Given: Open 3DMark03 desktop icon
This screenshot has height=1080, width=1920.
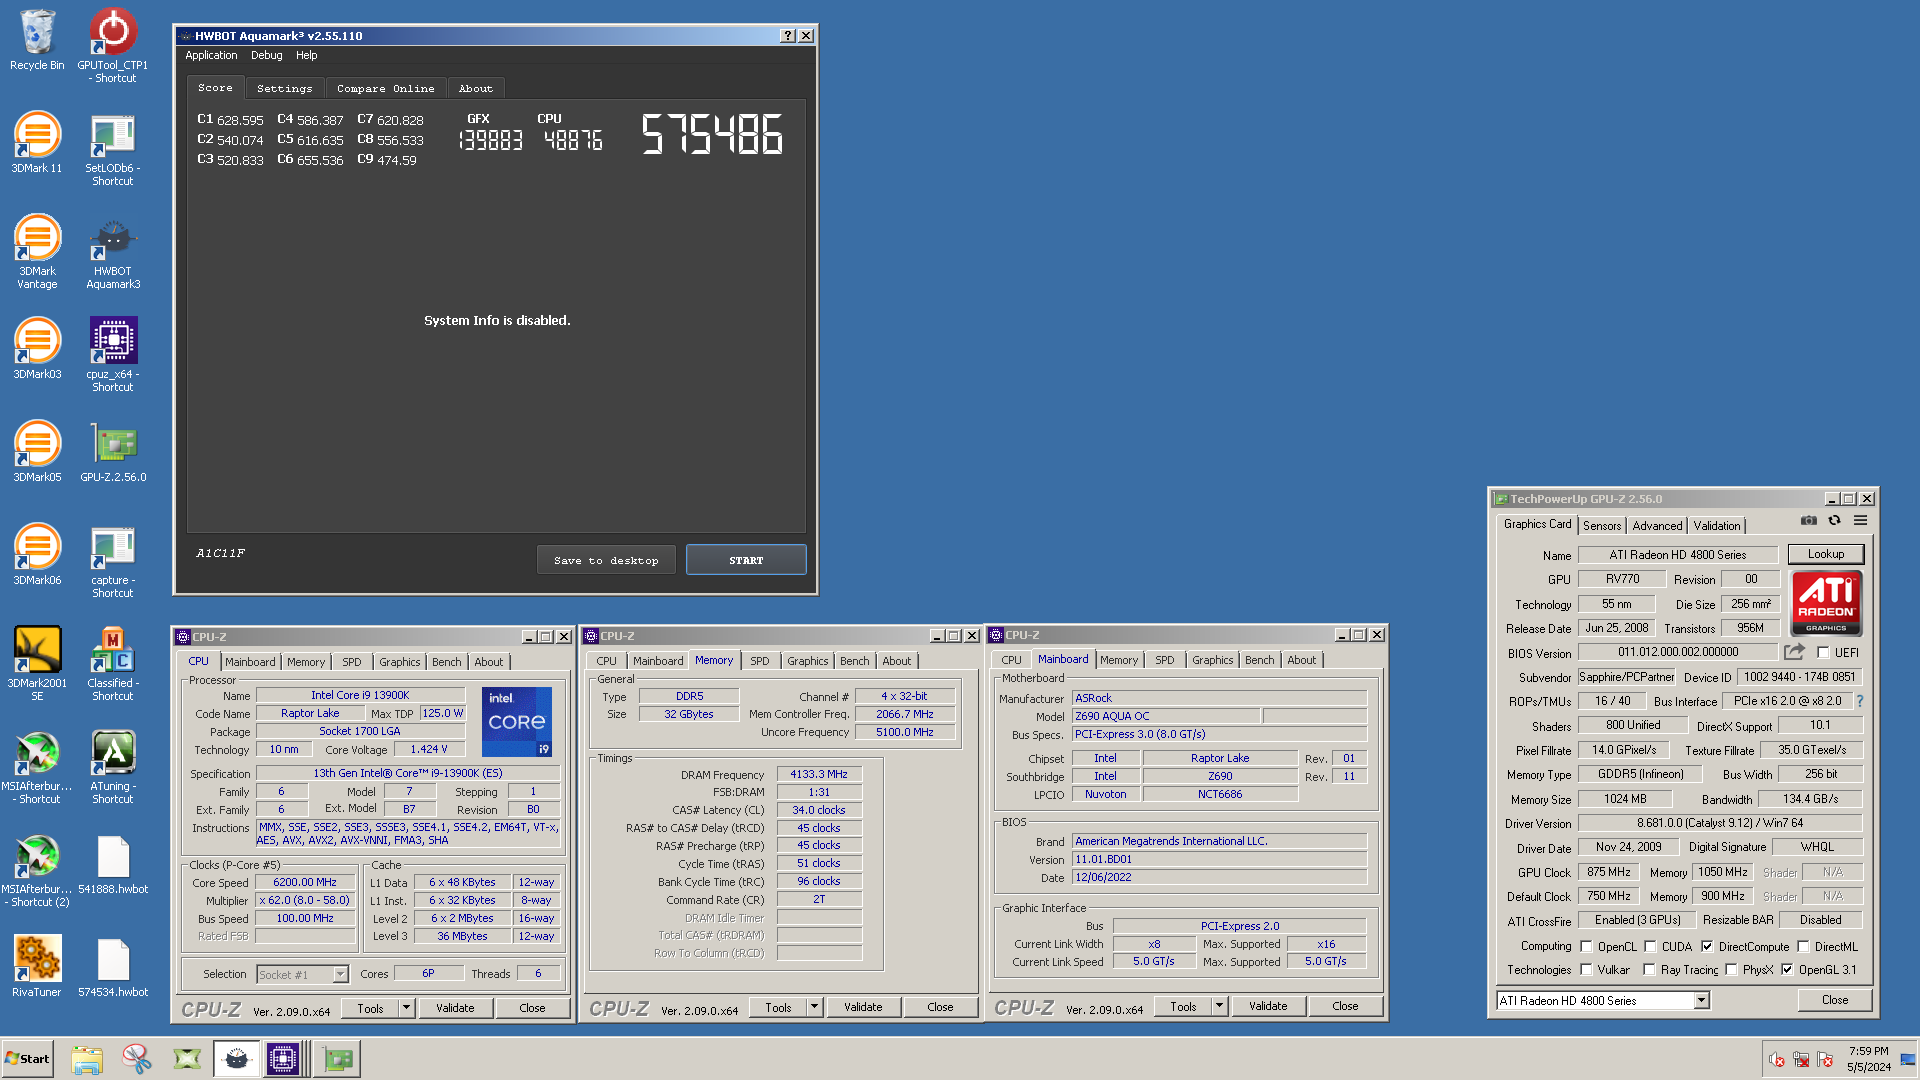Looking at the screenshot, I should [37, 349].
